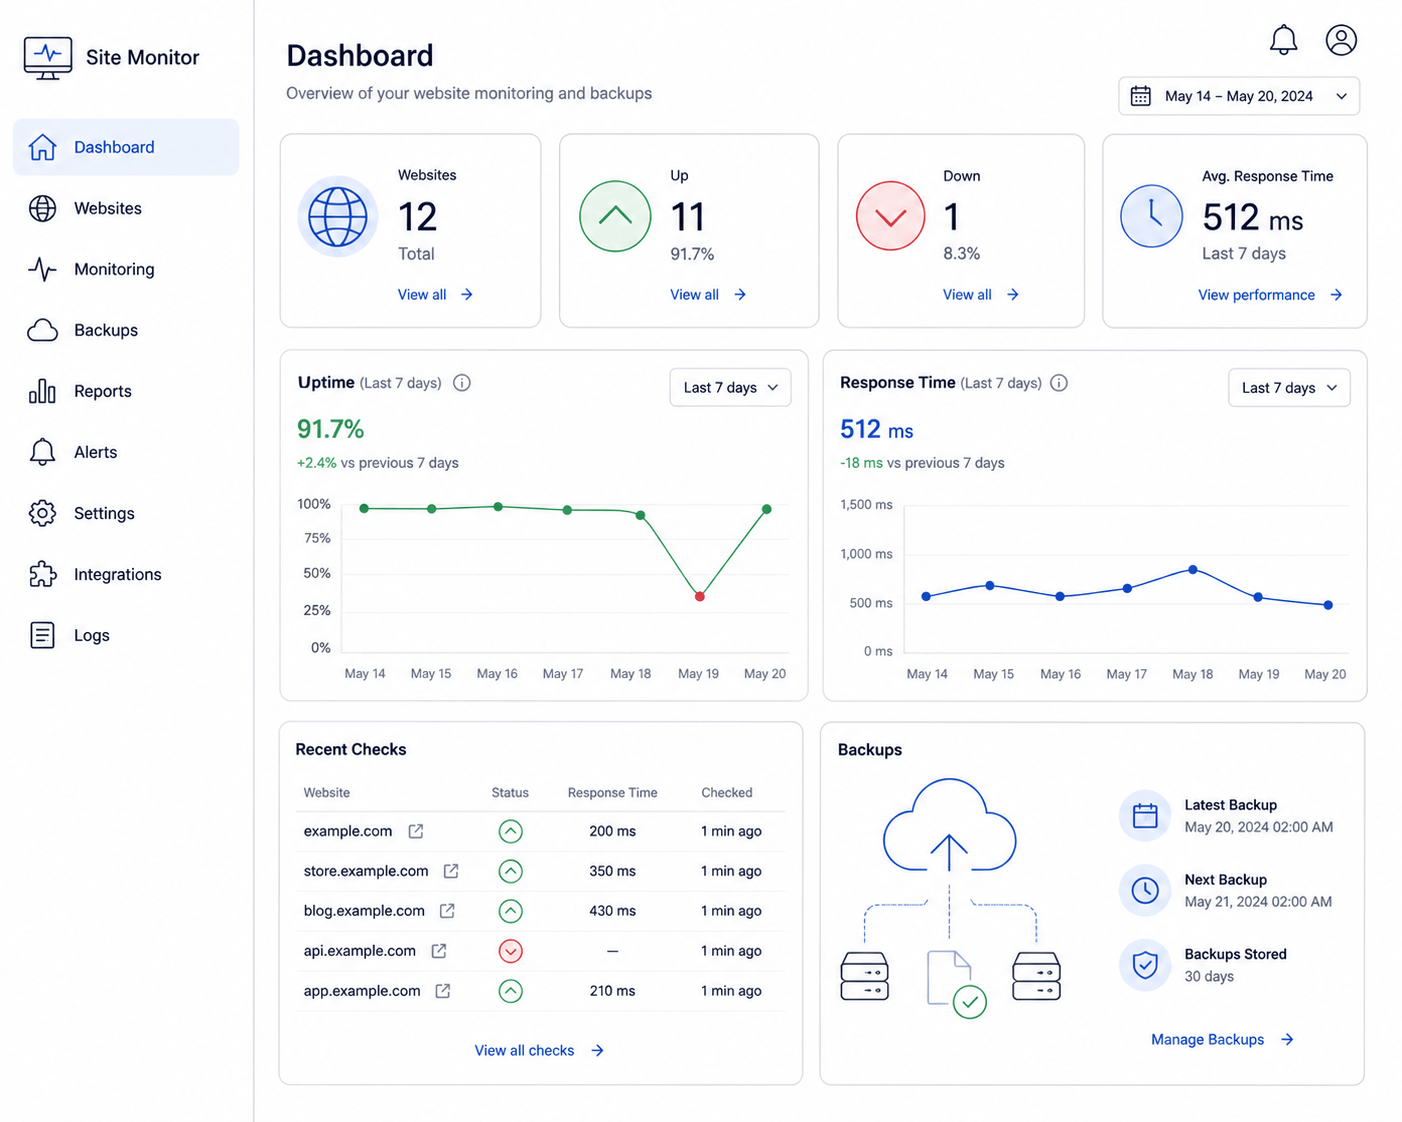Navigate to Backups in the sidebar

click(126, 330)
